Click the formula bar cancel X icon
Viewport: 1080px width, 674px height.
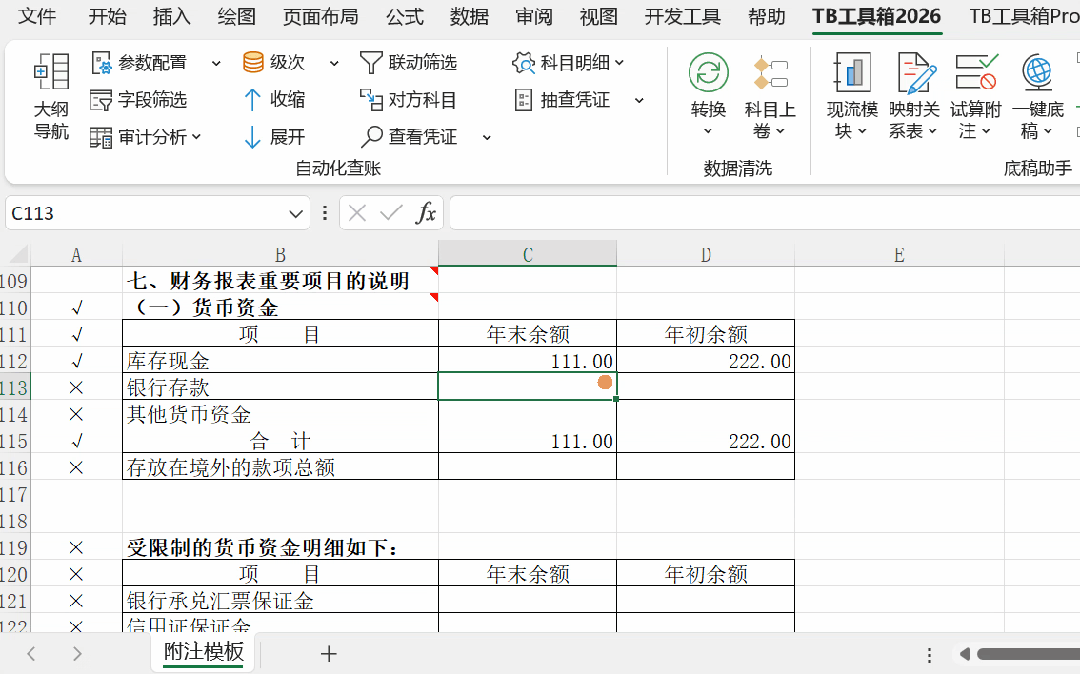point(357,213)
